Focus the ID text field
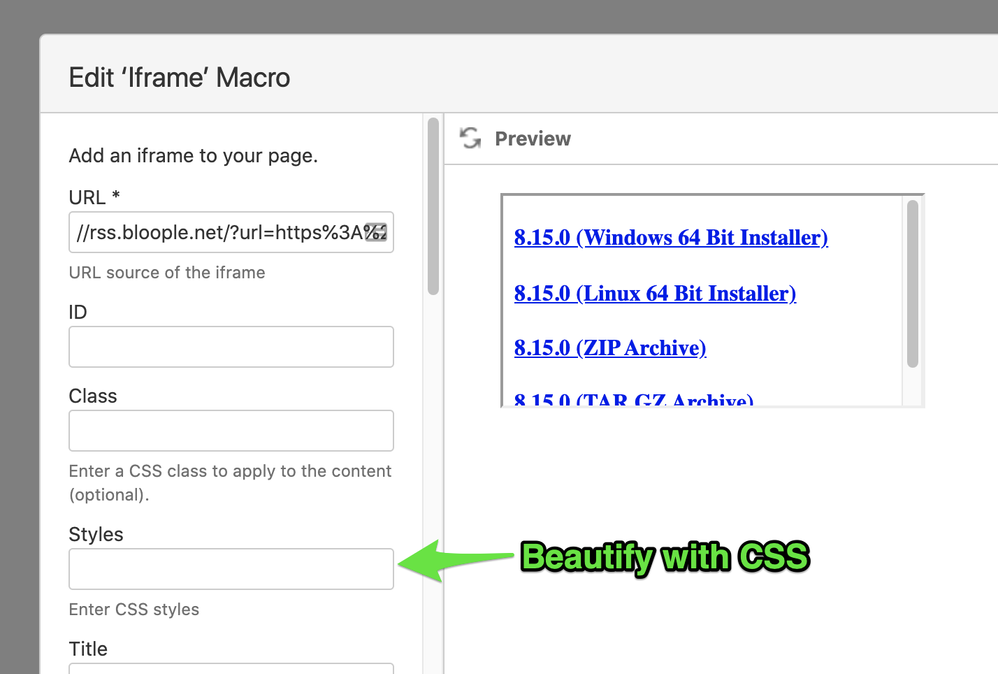 (231, 347)
